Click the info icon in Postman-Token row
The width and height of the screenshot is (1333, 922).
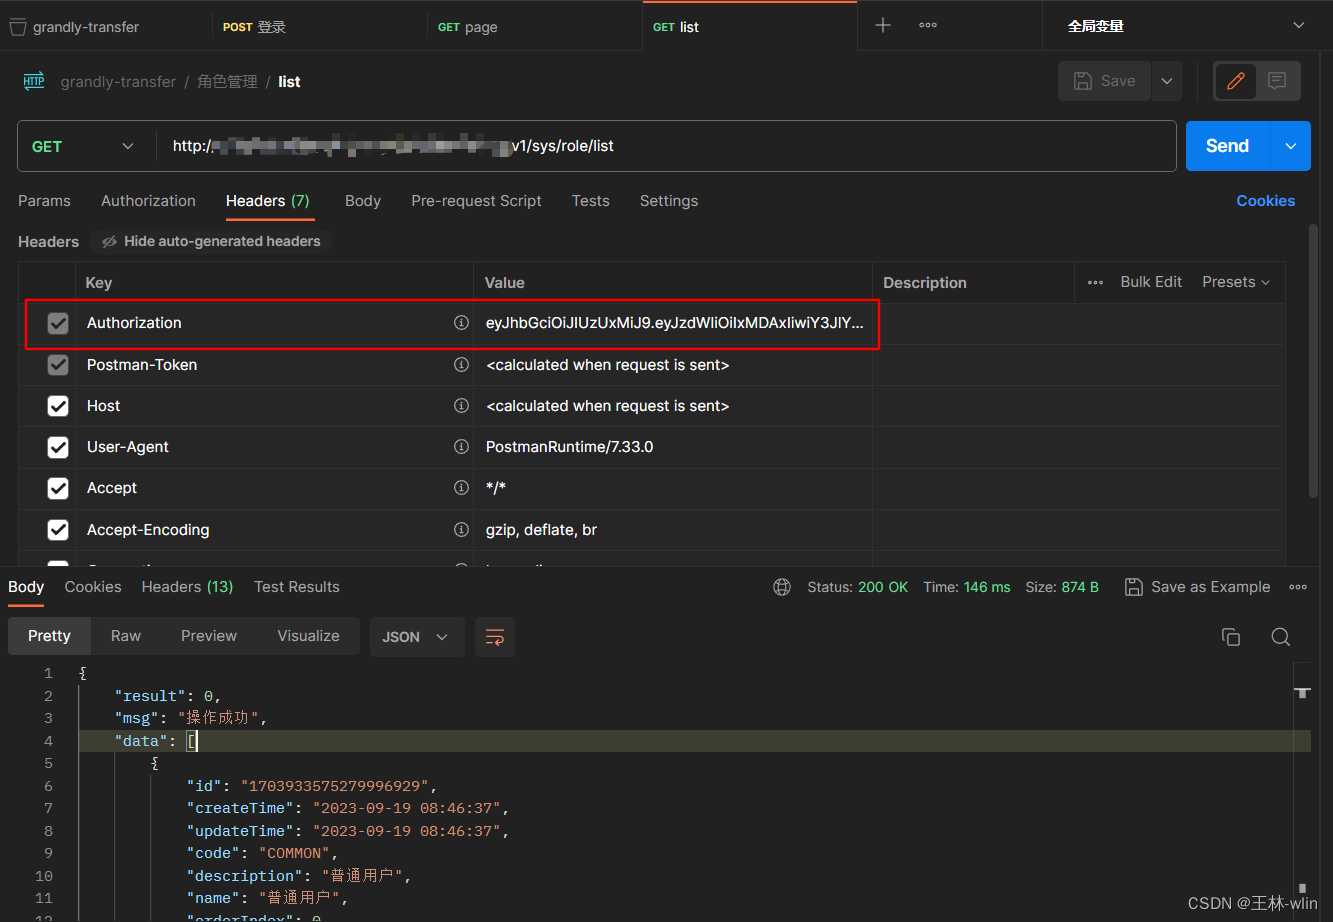pos(461,365)
